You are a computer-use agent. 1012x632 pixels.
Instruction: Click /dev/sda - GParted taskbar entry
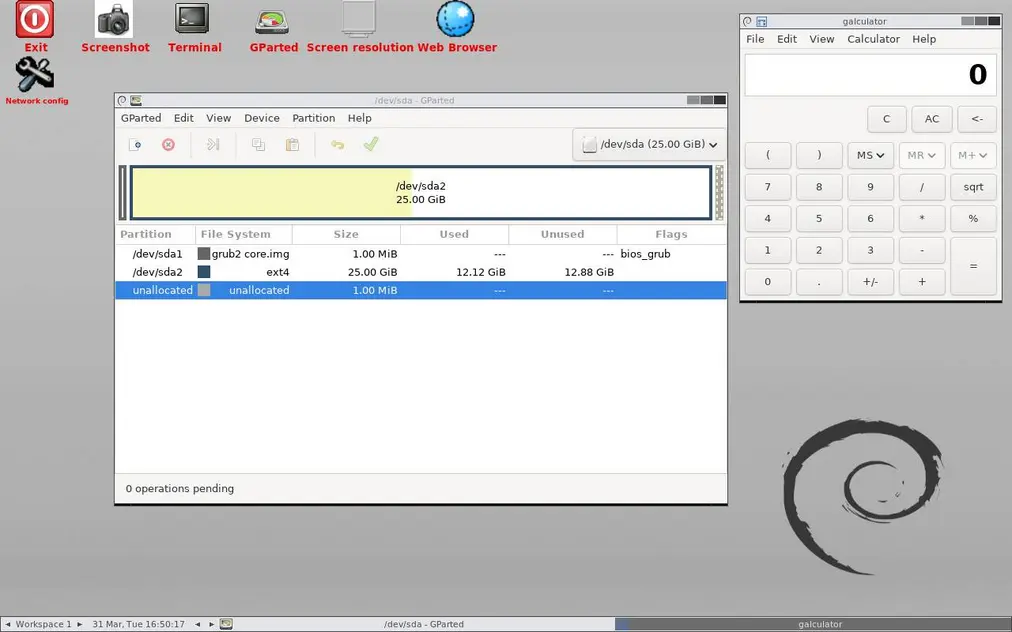(x=424, y=624)
